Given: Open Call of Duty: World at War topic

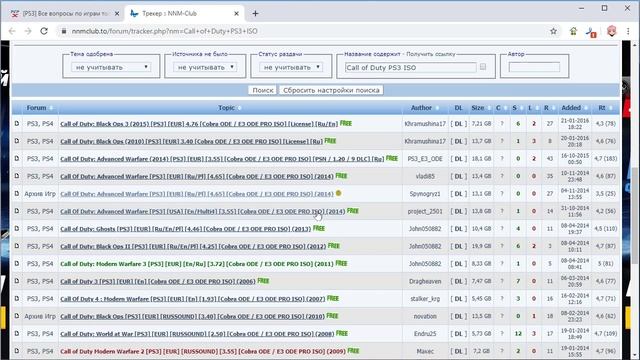Looking at the screenshot, I should coord(197,334).
